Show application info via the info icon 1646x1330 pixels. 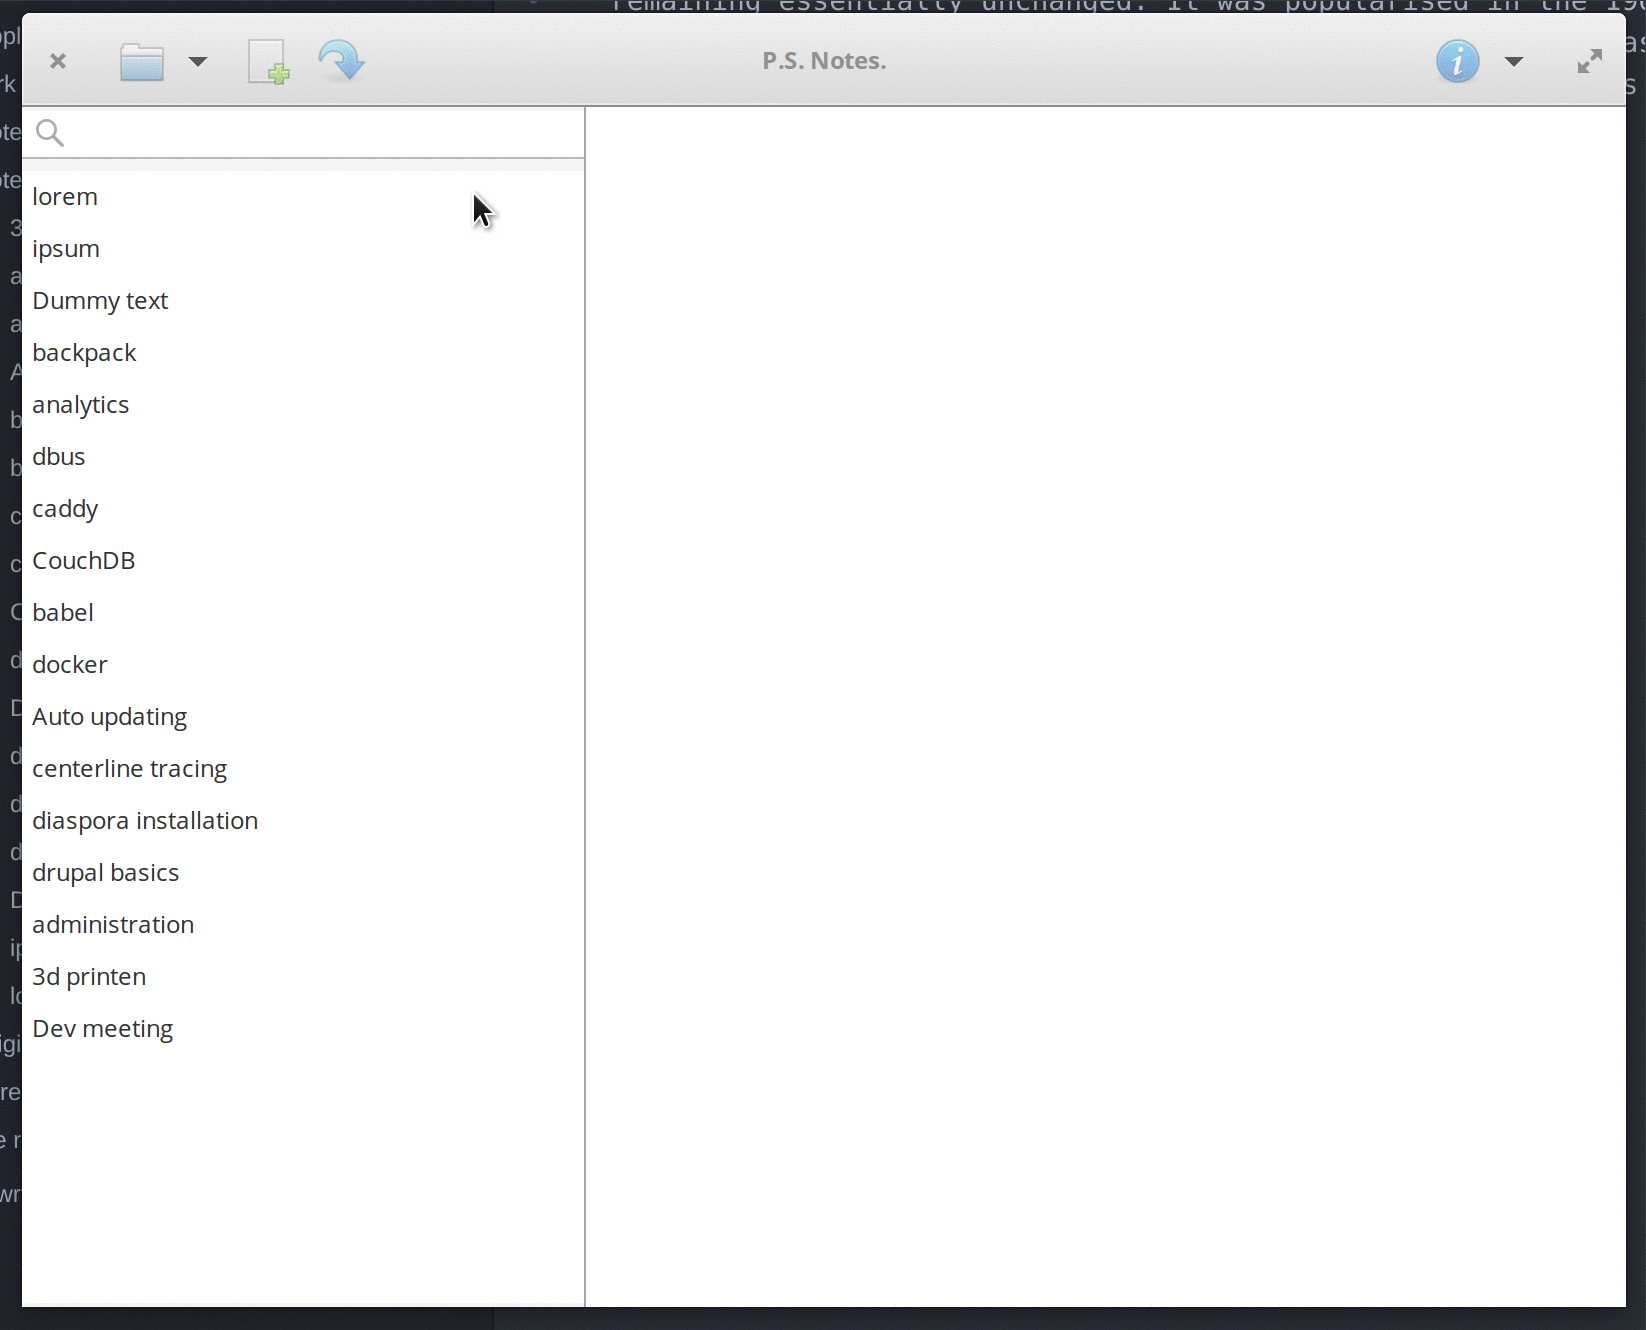pos(1457,61)
